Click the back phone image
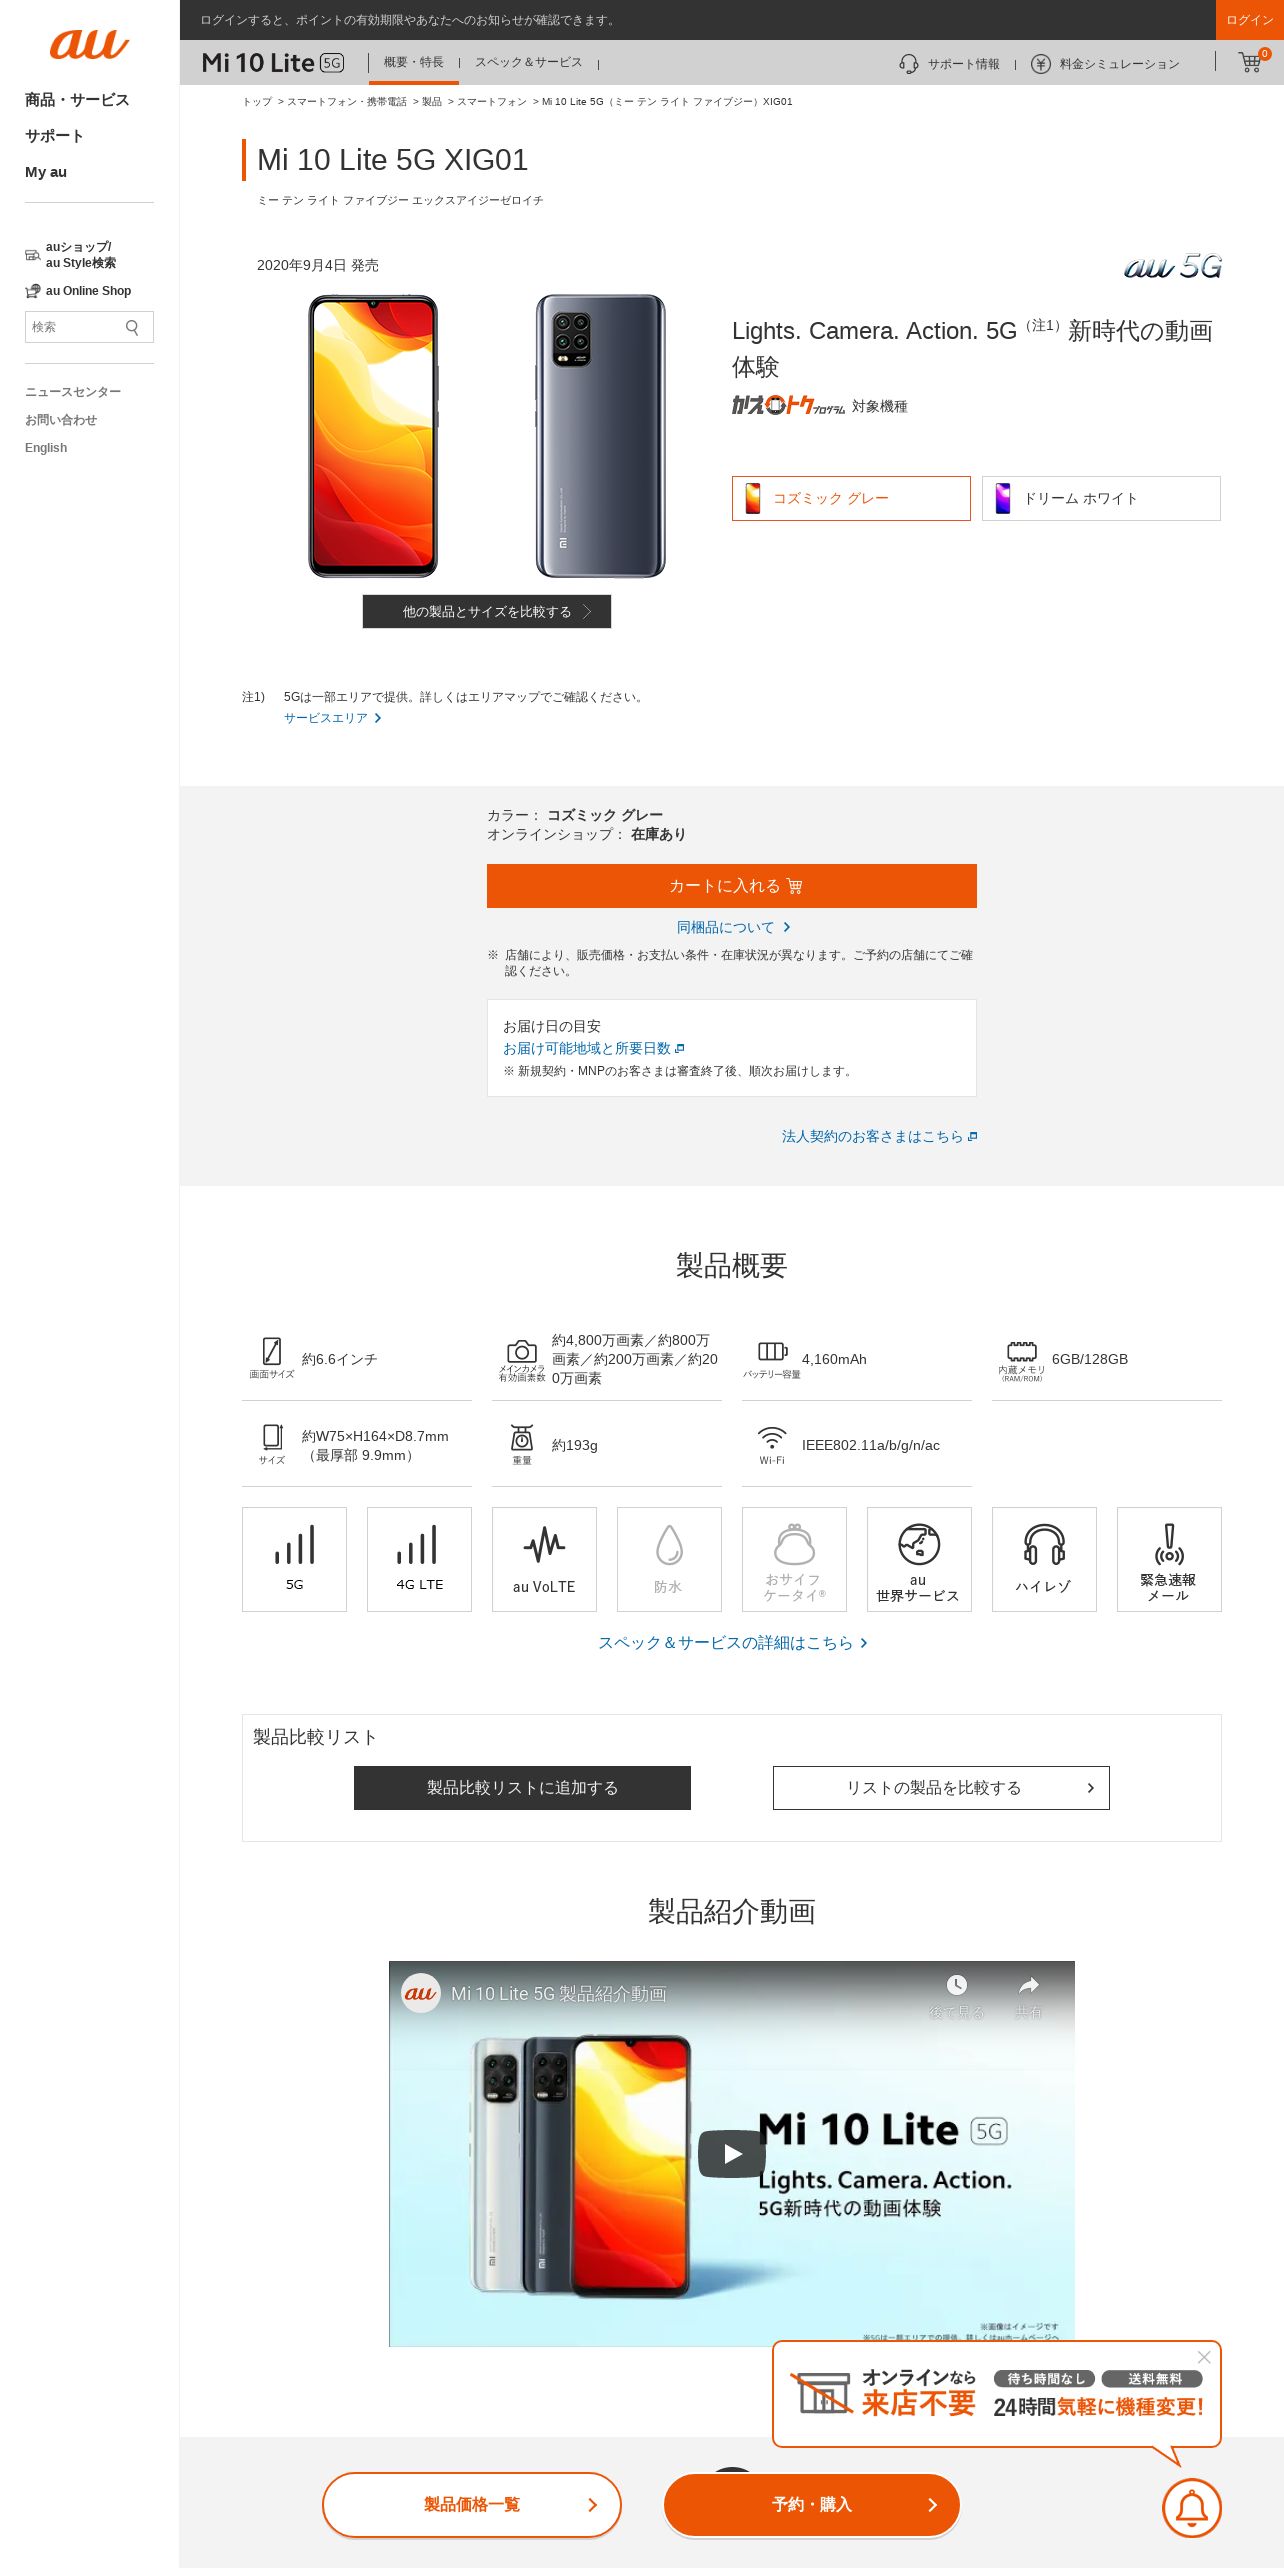1284x2568 pixels. (x=600, y=436)
